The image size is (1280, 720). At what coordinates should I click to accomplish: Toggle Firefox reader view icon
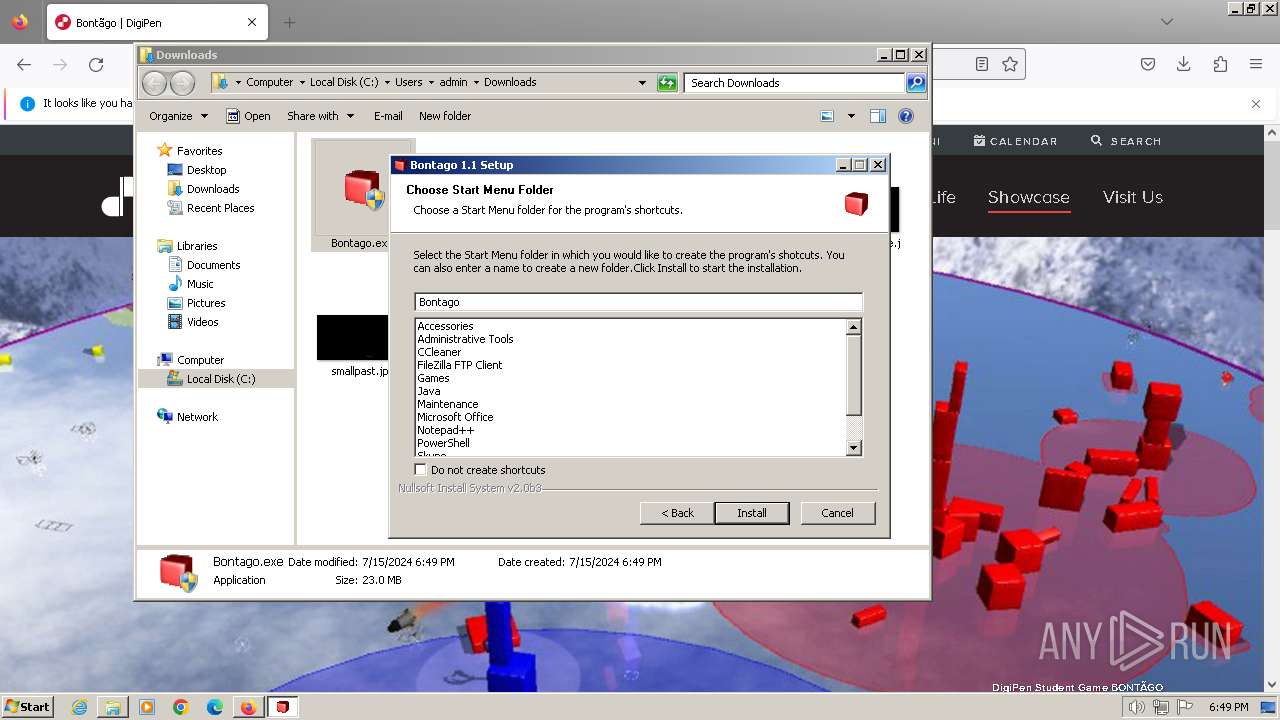(982, 64)
